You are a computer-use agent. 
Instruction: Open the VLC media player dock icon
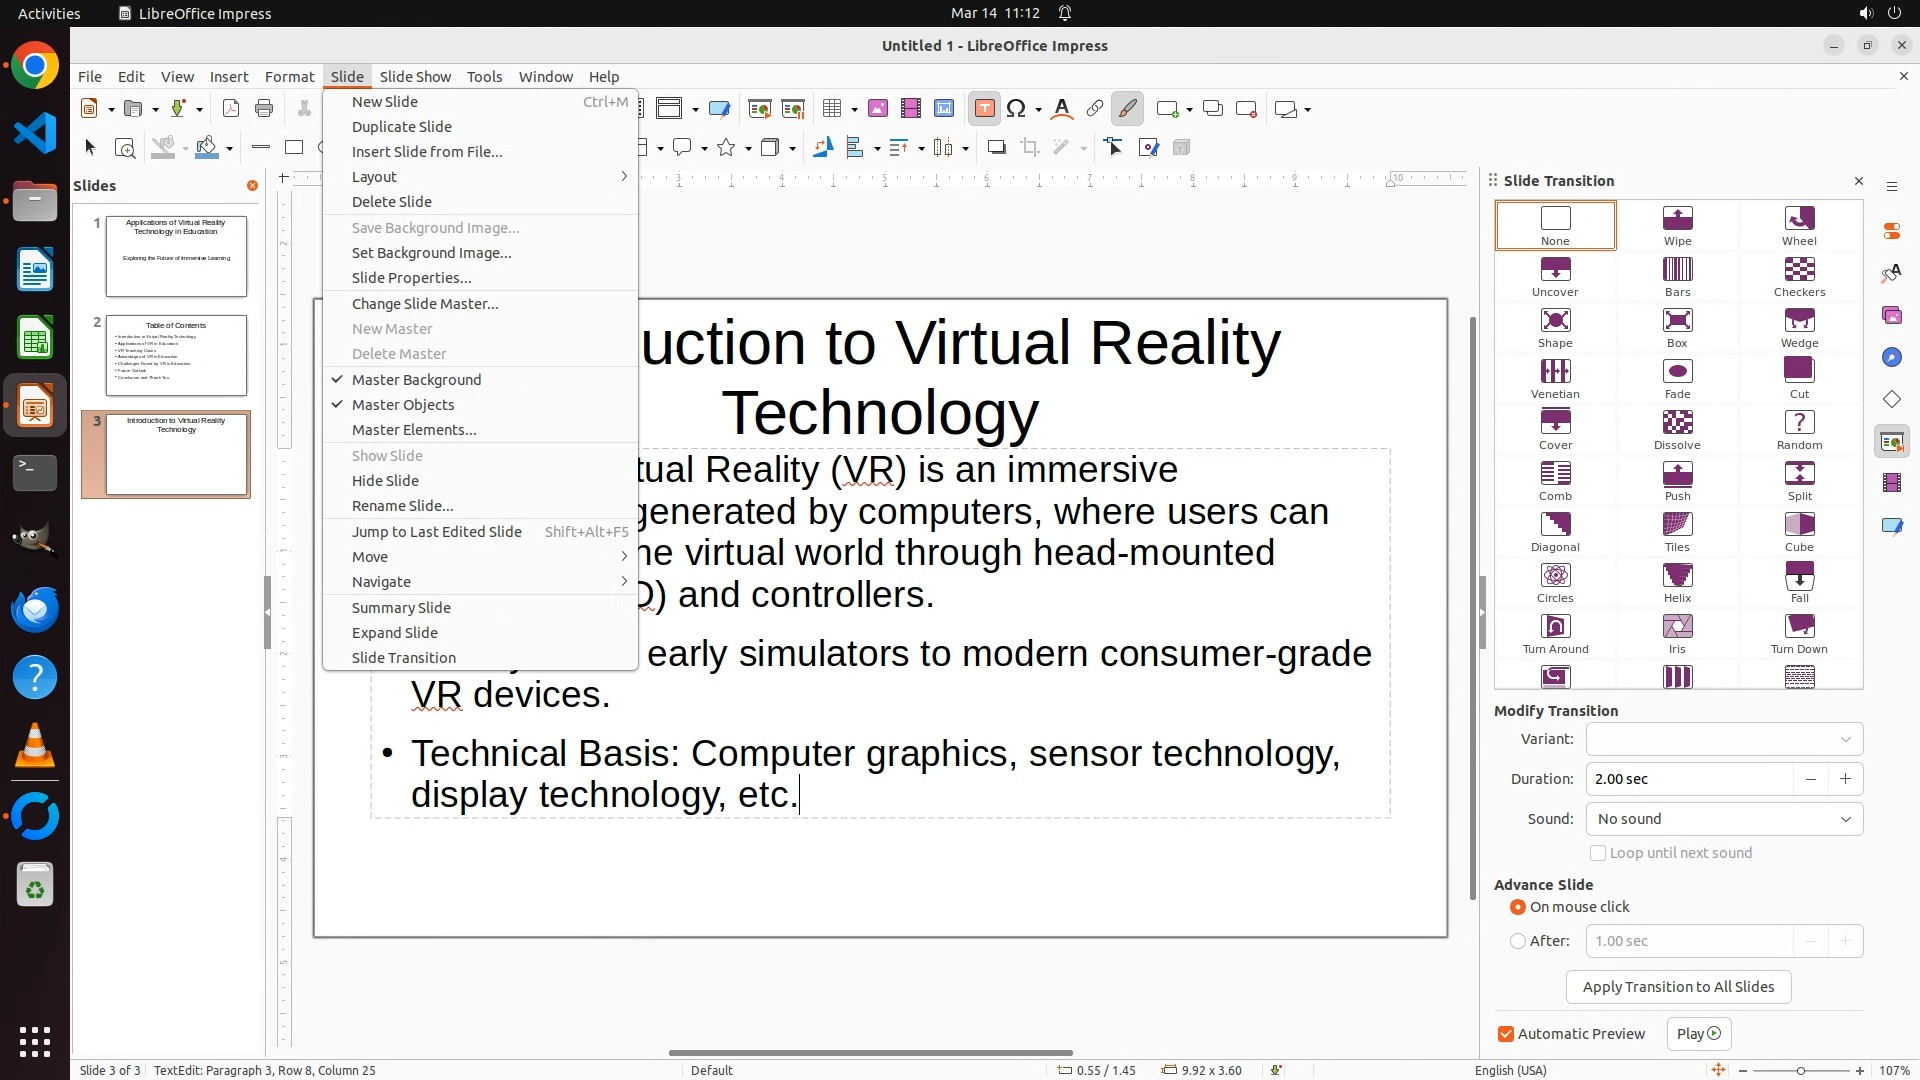tap(35, 747)
